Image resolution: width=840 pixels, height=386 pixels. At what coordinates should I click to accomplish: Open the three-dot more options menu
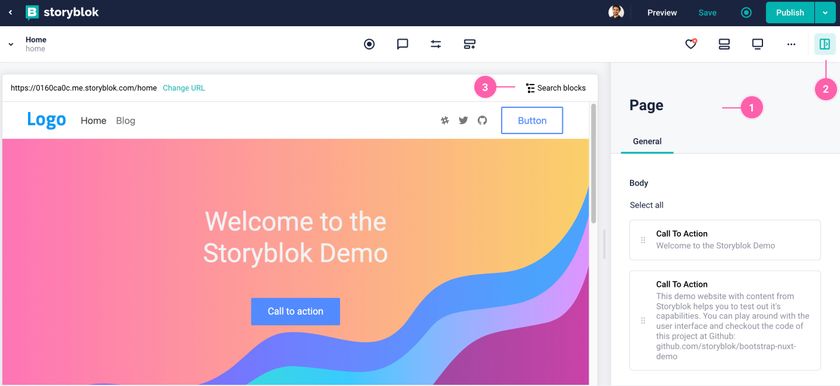tap(791, 44)
